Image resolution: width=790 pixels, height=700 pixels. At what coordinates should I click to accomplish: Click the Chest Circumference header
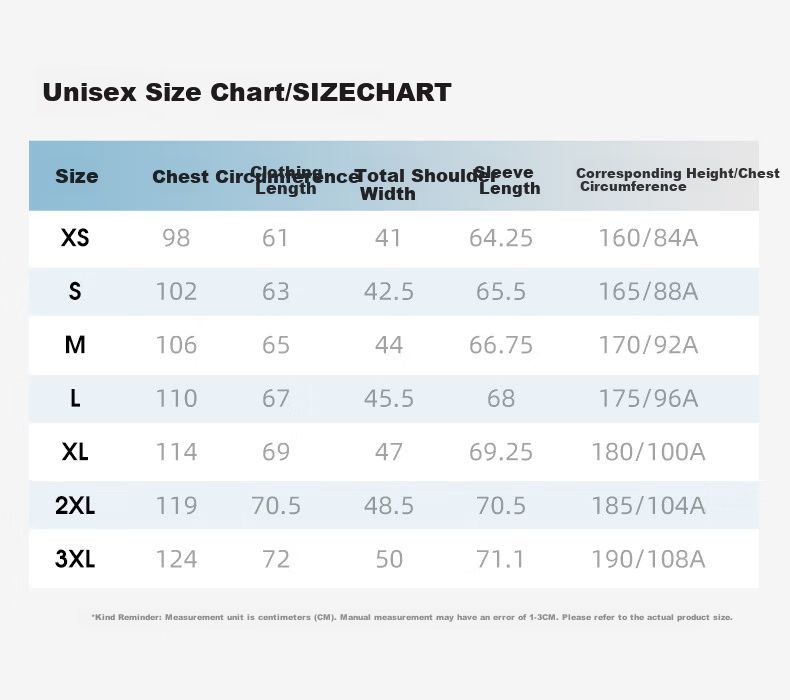(256, 176)
